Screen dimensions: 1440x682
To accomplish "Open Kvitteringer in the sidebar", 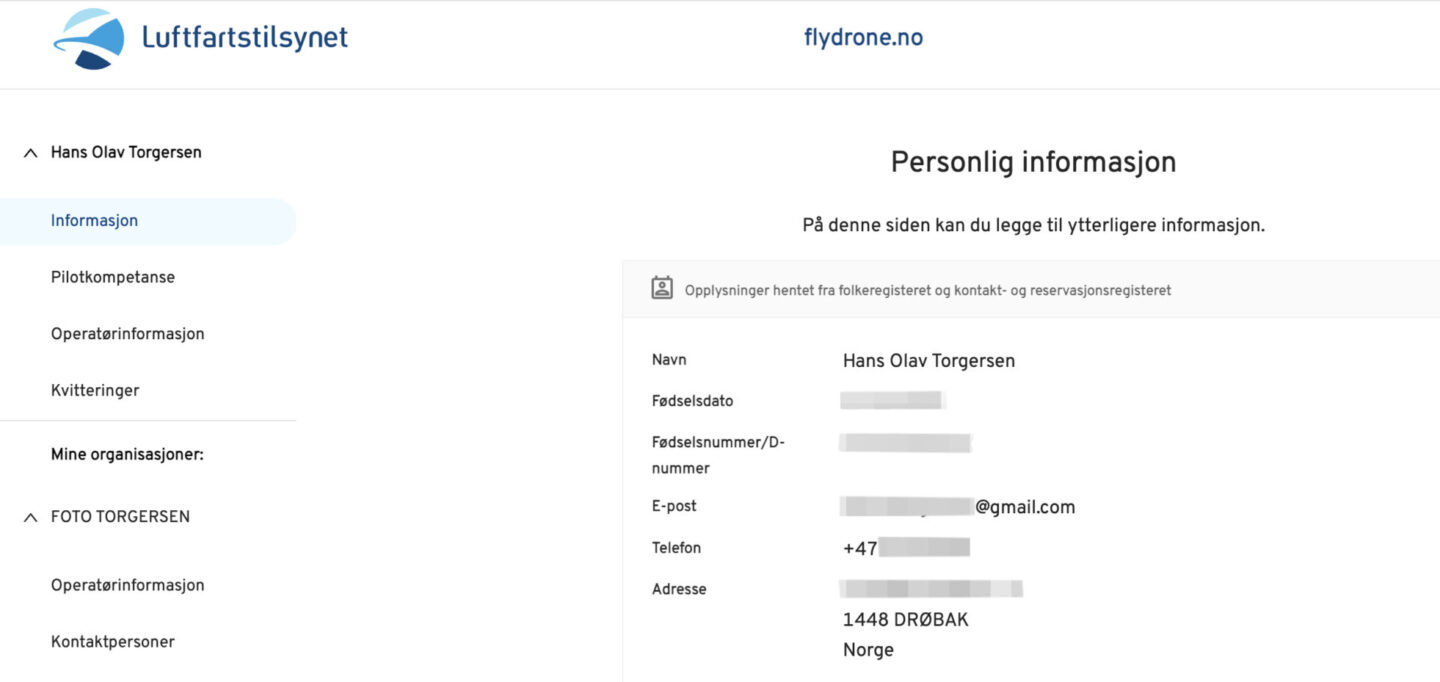I will pyautogui.click(x=95, y=390).
